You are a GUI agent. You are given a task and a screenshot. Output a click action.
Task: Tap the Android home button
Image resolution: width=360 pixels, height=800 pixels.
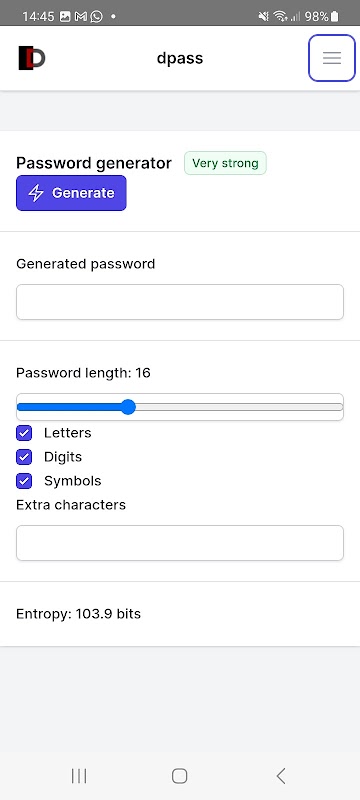(x=179, y=776)
